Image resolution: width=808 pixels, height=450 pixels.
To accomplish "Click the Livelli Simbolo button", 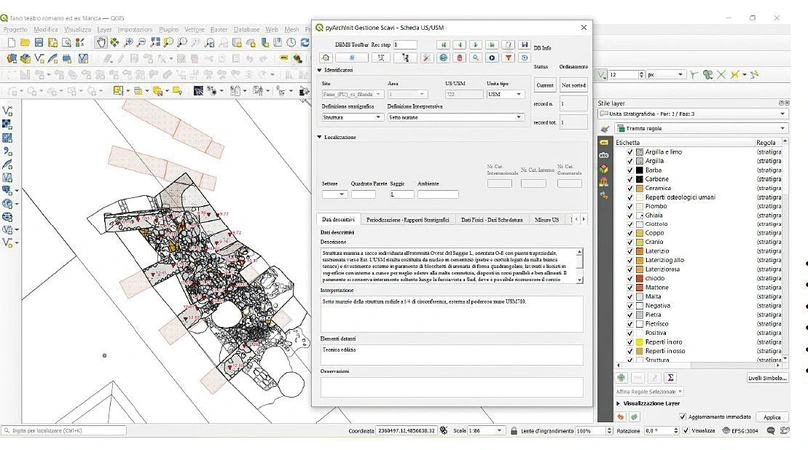I will pos(767,378).
